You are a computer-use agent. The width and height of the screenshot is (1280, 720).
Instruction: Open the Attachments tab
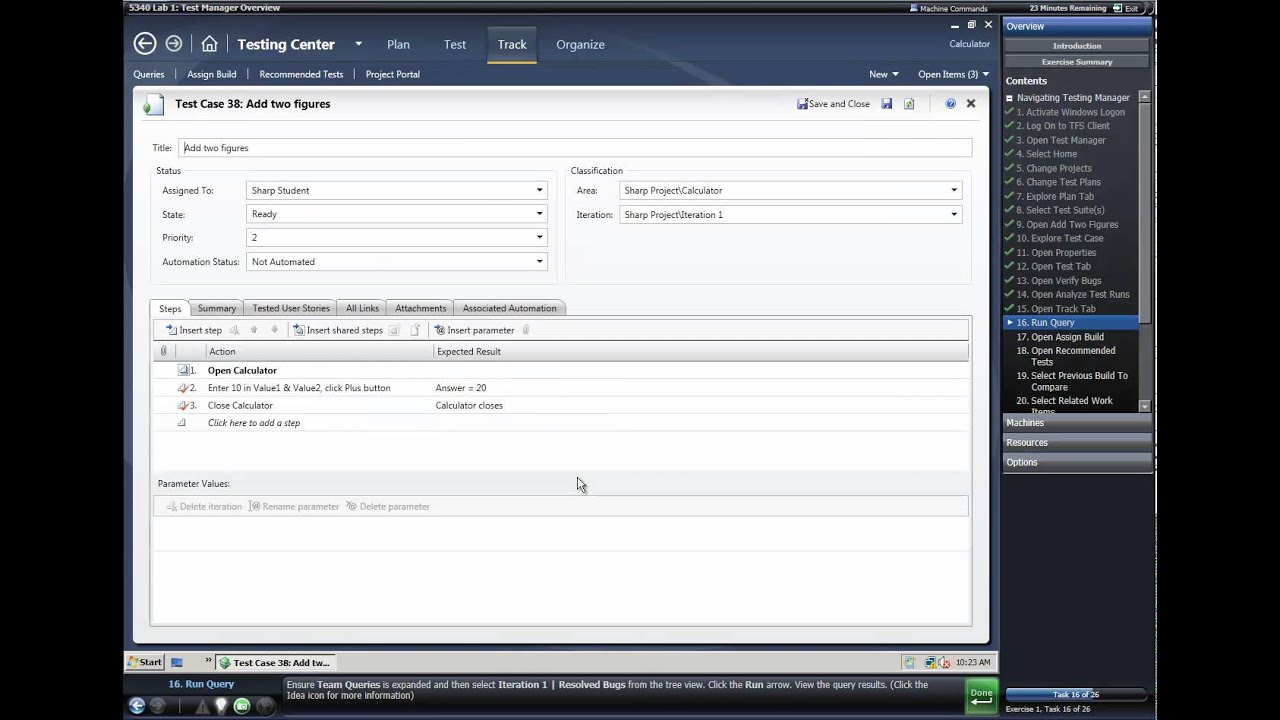click(x=420, y=308)
